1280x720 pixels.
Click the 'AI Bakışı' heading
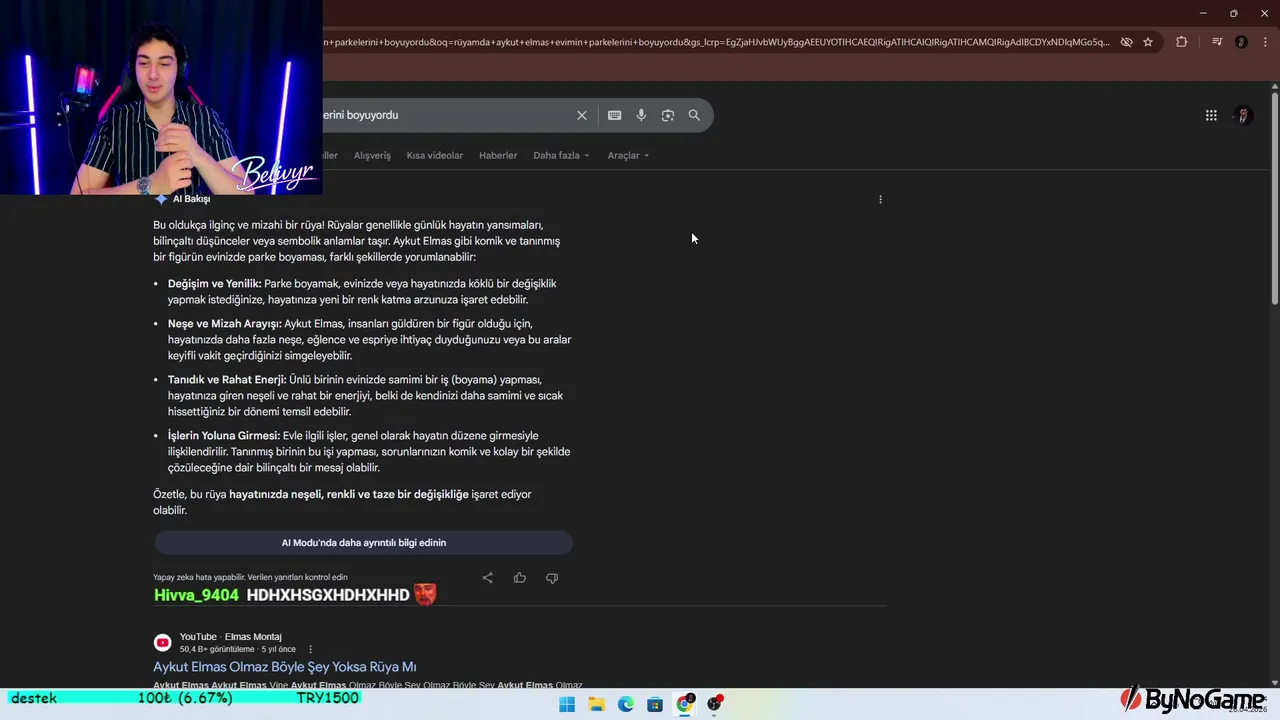coord(191,199)
